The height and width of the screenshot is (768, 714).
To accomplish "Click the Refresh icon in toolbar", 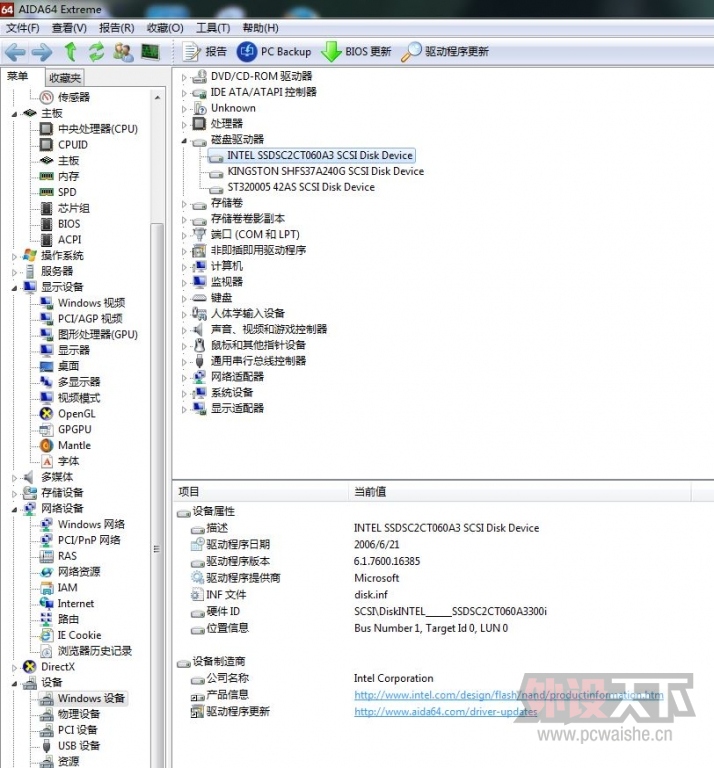I will pyautogui.click(x=96, y=51).
